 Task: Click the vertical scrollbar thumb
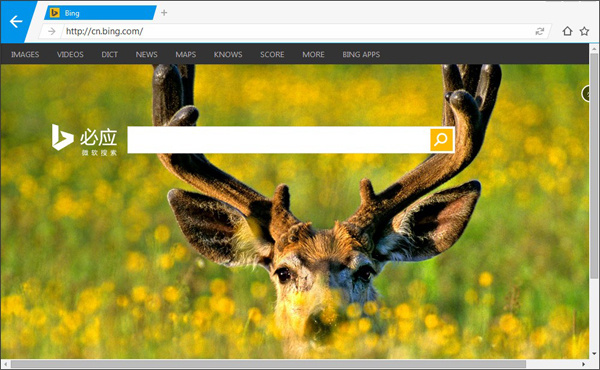tap(593, 166)
